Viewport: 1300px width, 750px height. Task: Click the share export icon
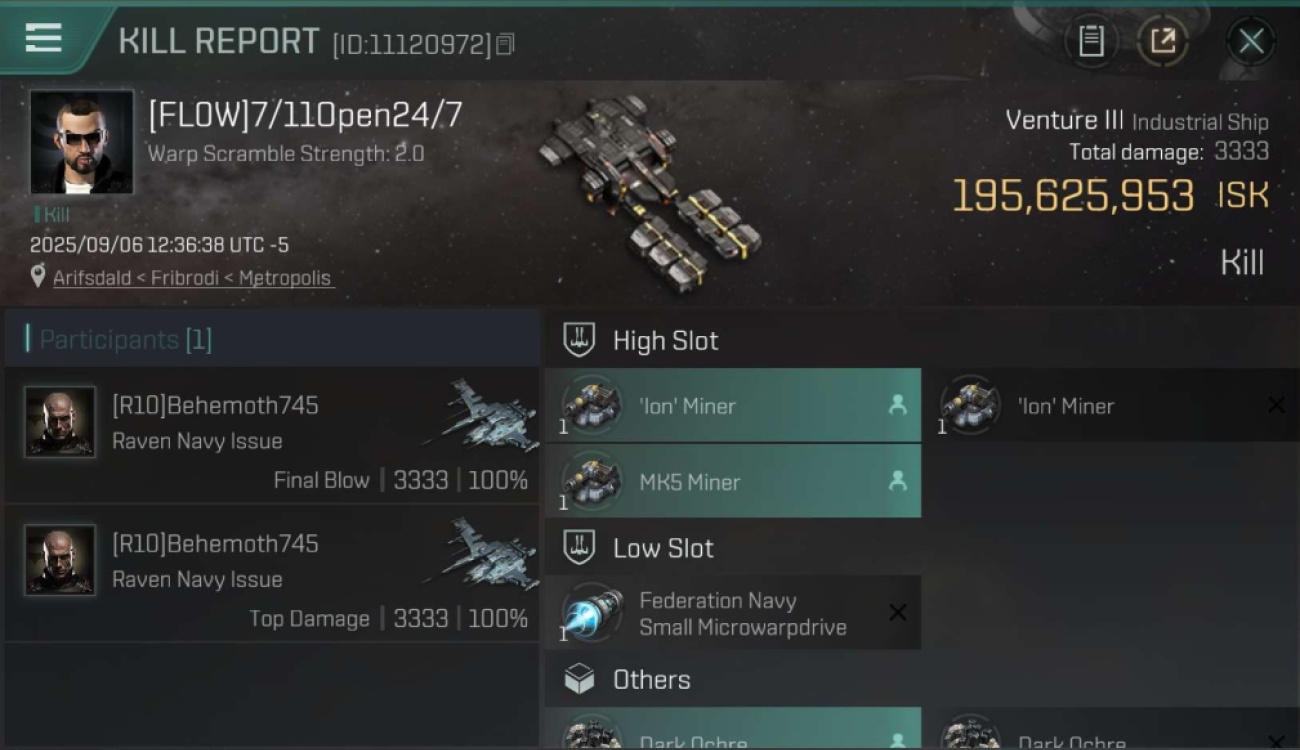click(x=1162, y=41)
